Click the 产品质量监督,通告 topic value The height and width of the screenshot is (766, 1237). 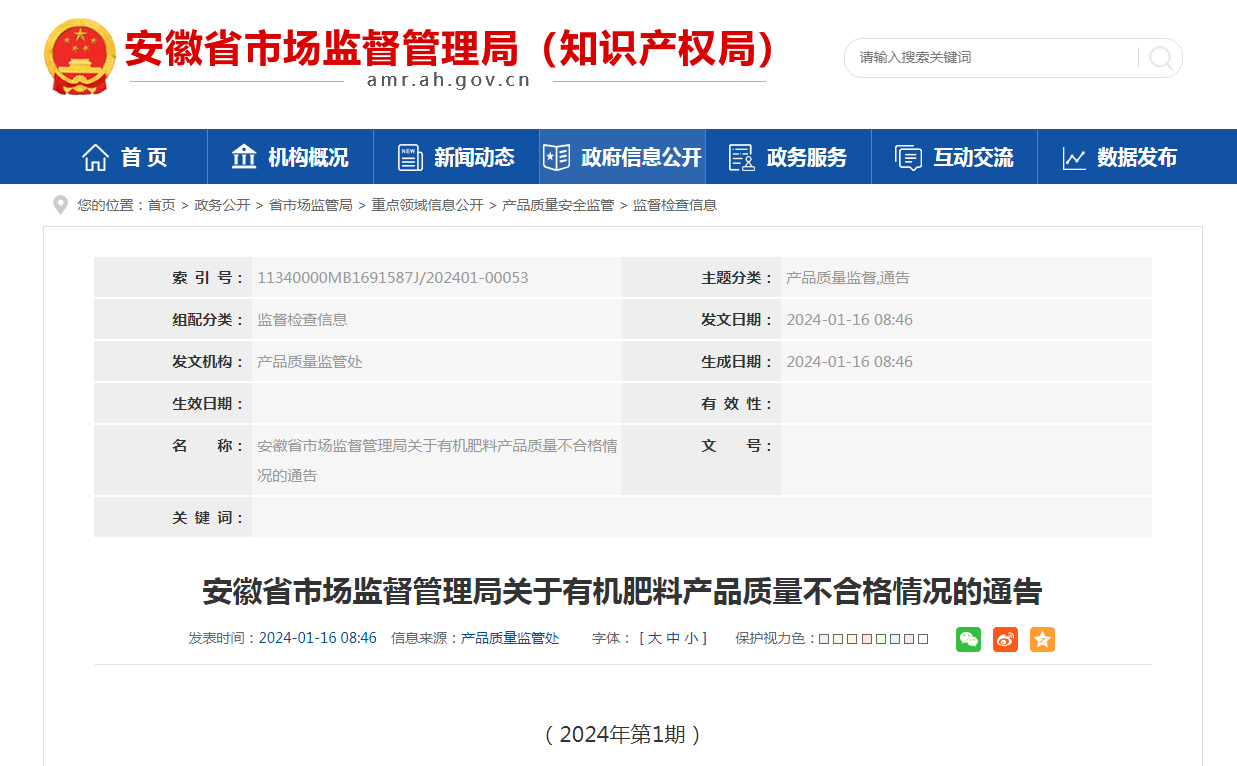click(x=848, y=278)
